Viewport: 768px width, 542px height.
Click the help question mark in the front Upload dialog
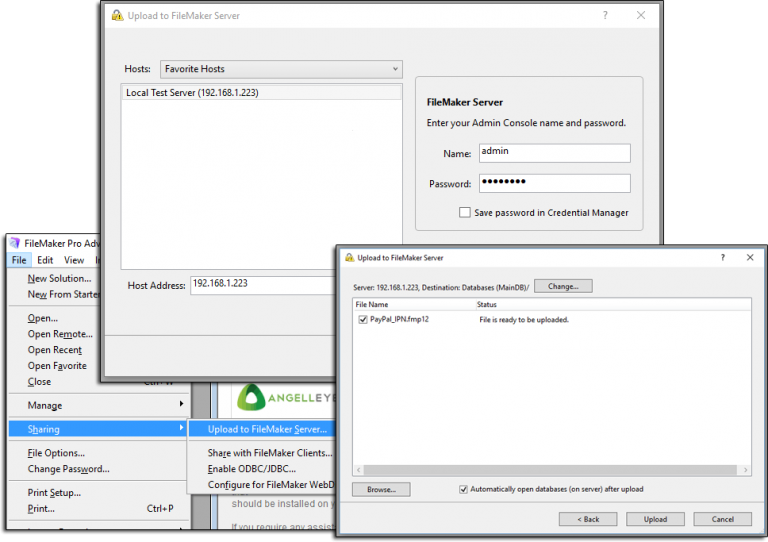pyautogui.click(x=722, y=258)
